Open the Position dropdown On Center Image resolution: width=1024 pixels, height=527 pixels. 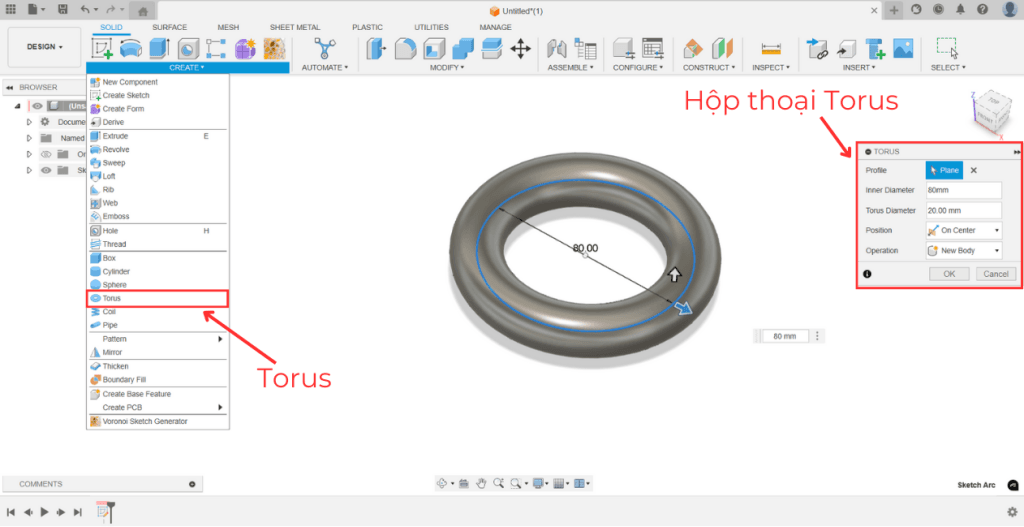(963, 230)
